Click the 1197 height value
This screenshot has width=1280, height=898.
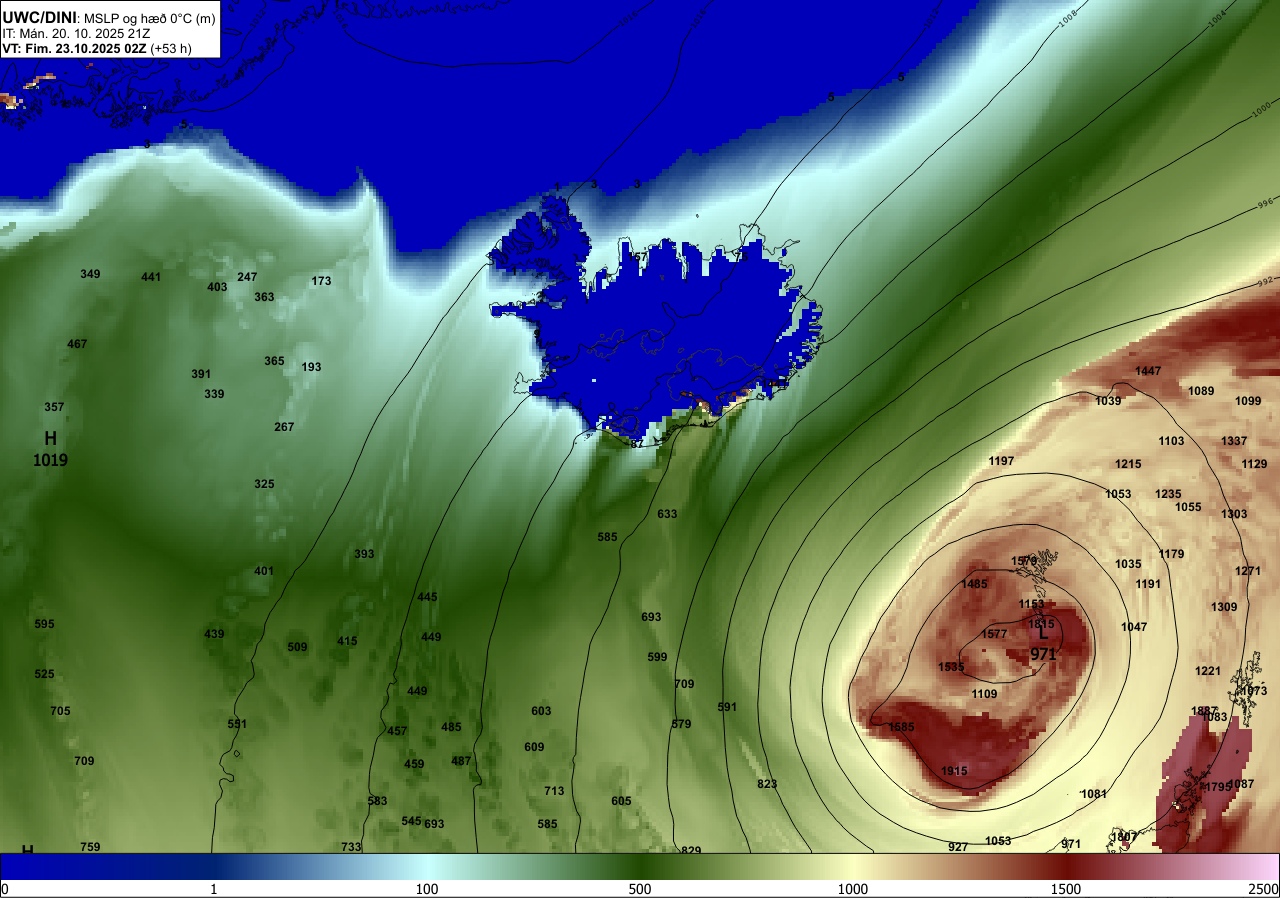[1001, 461]
